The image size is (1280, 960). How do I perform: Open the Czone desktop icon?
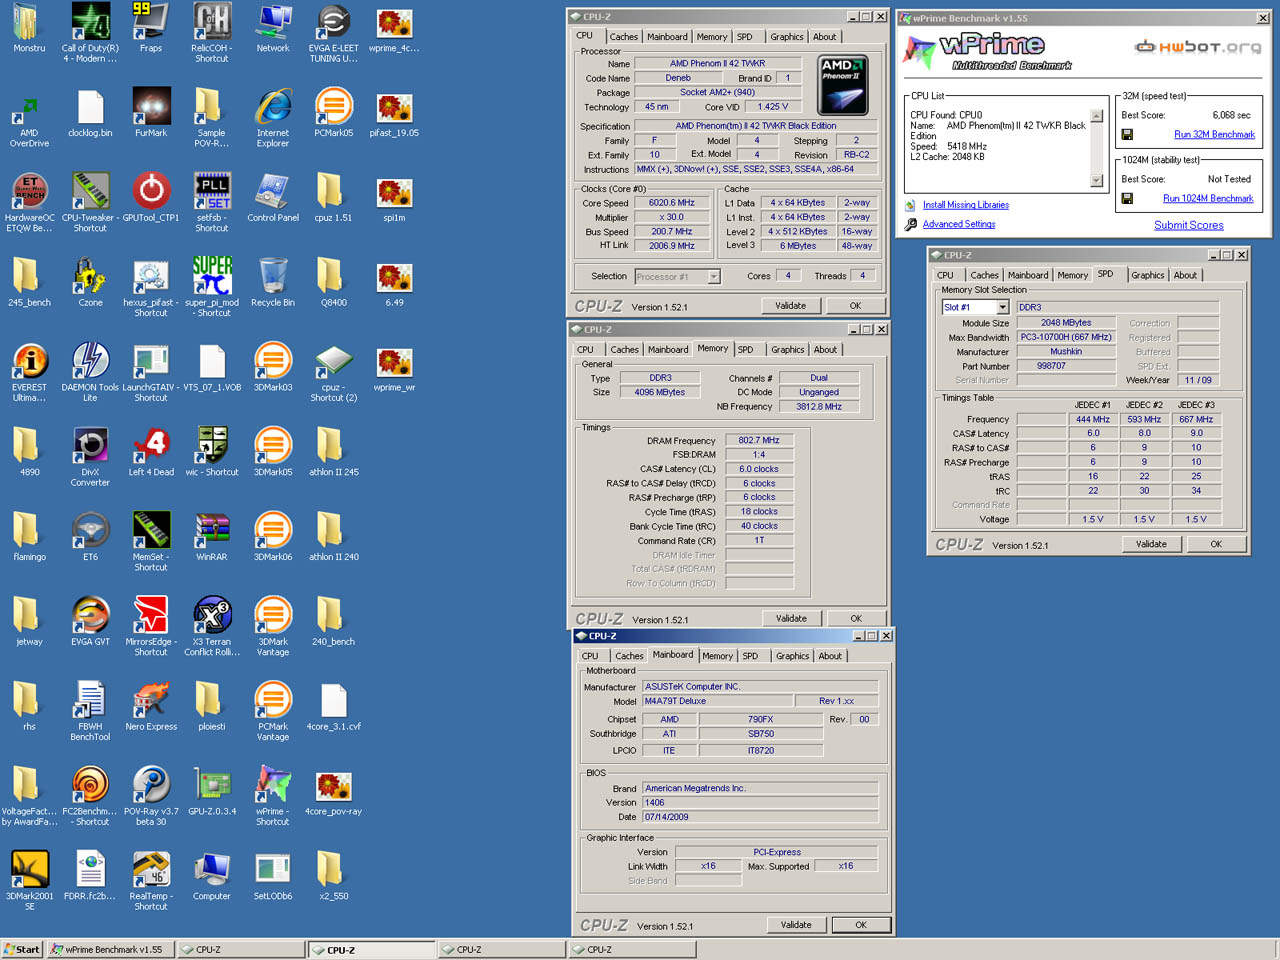point(90,282)
